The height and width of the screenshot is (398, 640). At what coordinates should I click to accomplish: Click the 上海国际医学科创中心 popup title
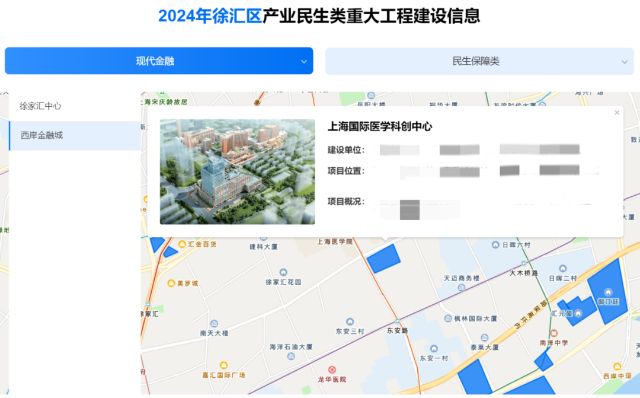380,127
